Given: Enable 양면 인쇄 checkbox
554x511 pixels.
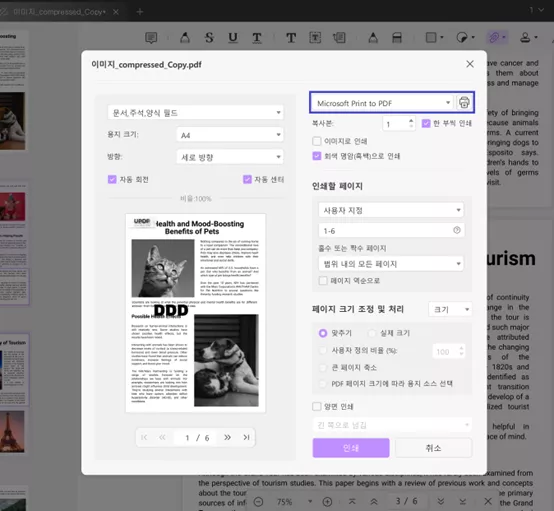Looking at the screenshot, I should (x=317, y=406).
